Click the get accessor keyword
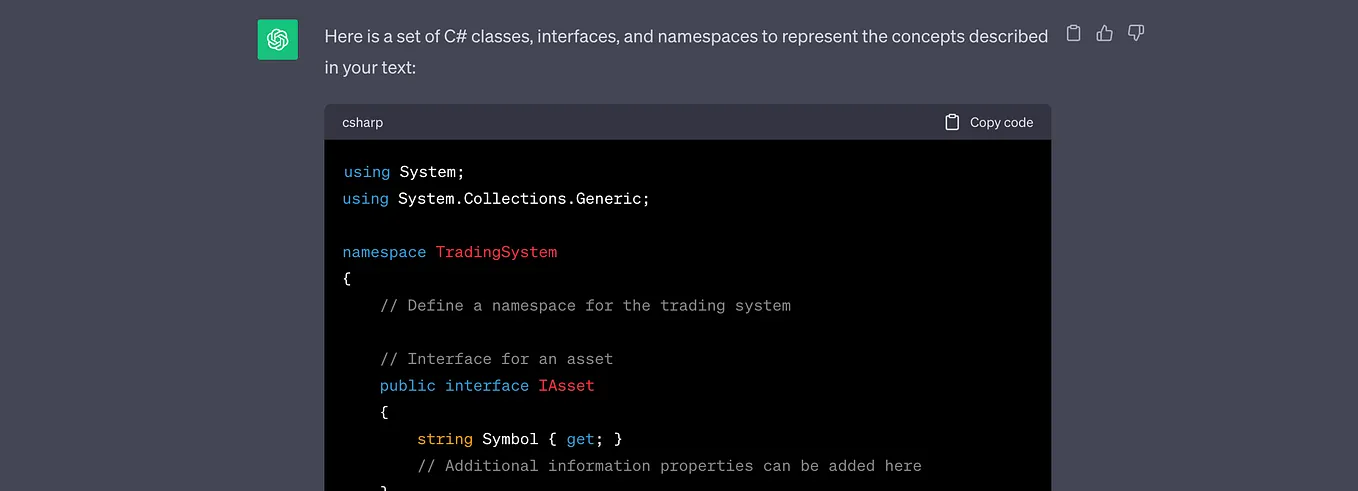This screenshot has height=491, width=1358. pos(580,439)
